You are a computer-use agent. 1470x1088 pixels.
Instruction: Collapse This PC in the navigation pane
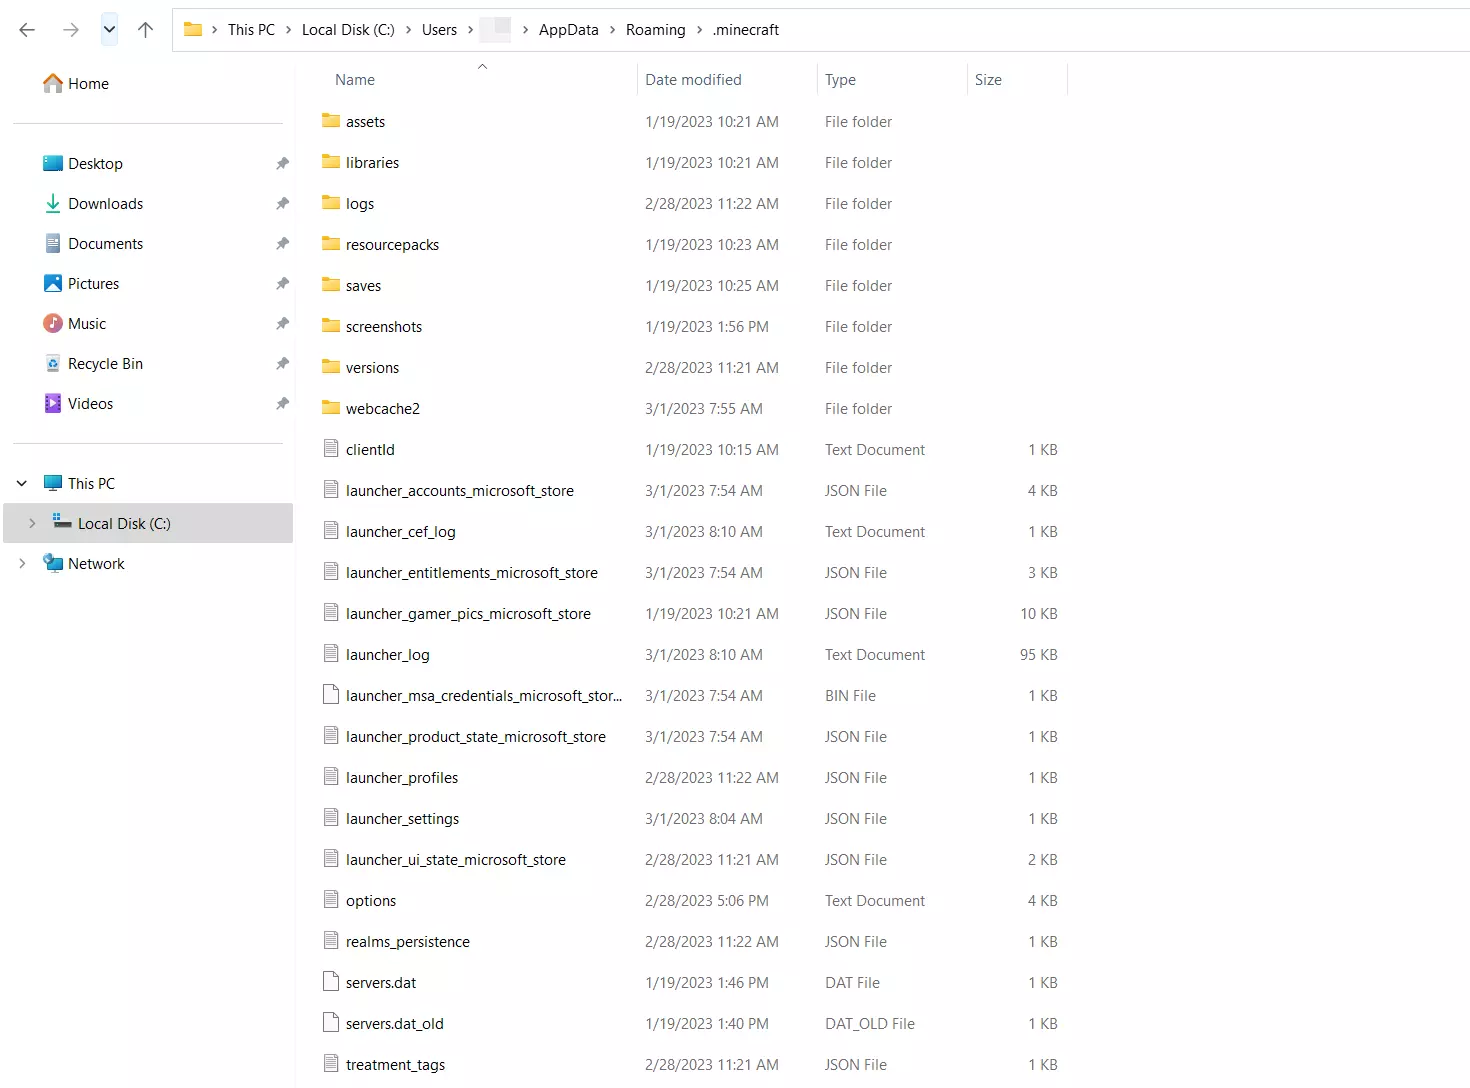pyautogui.click(x=20, y=483)
